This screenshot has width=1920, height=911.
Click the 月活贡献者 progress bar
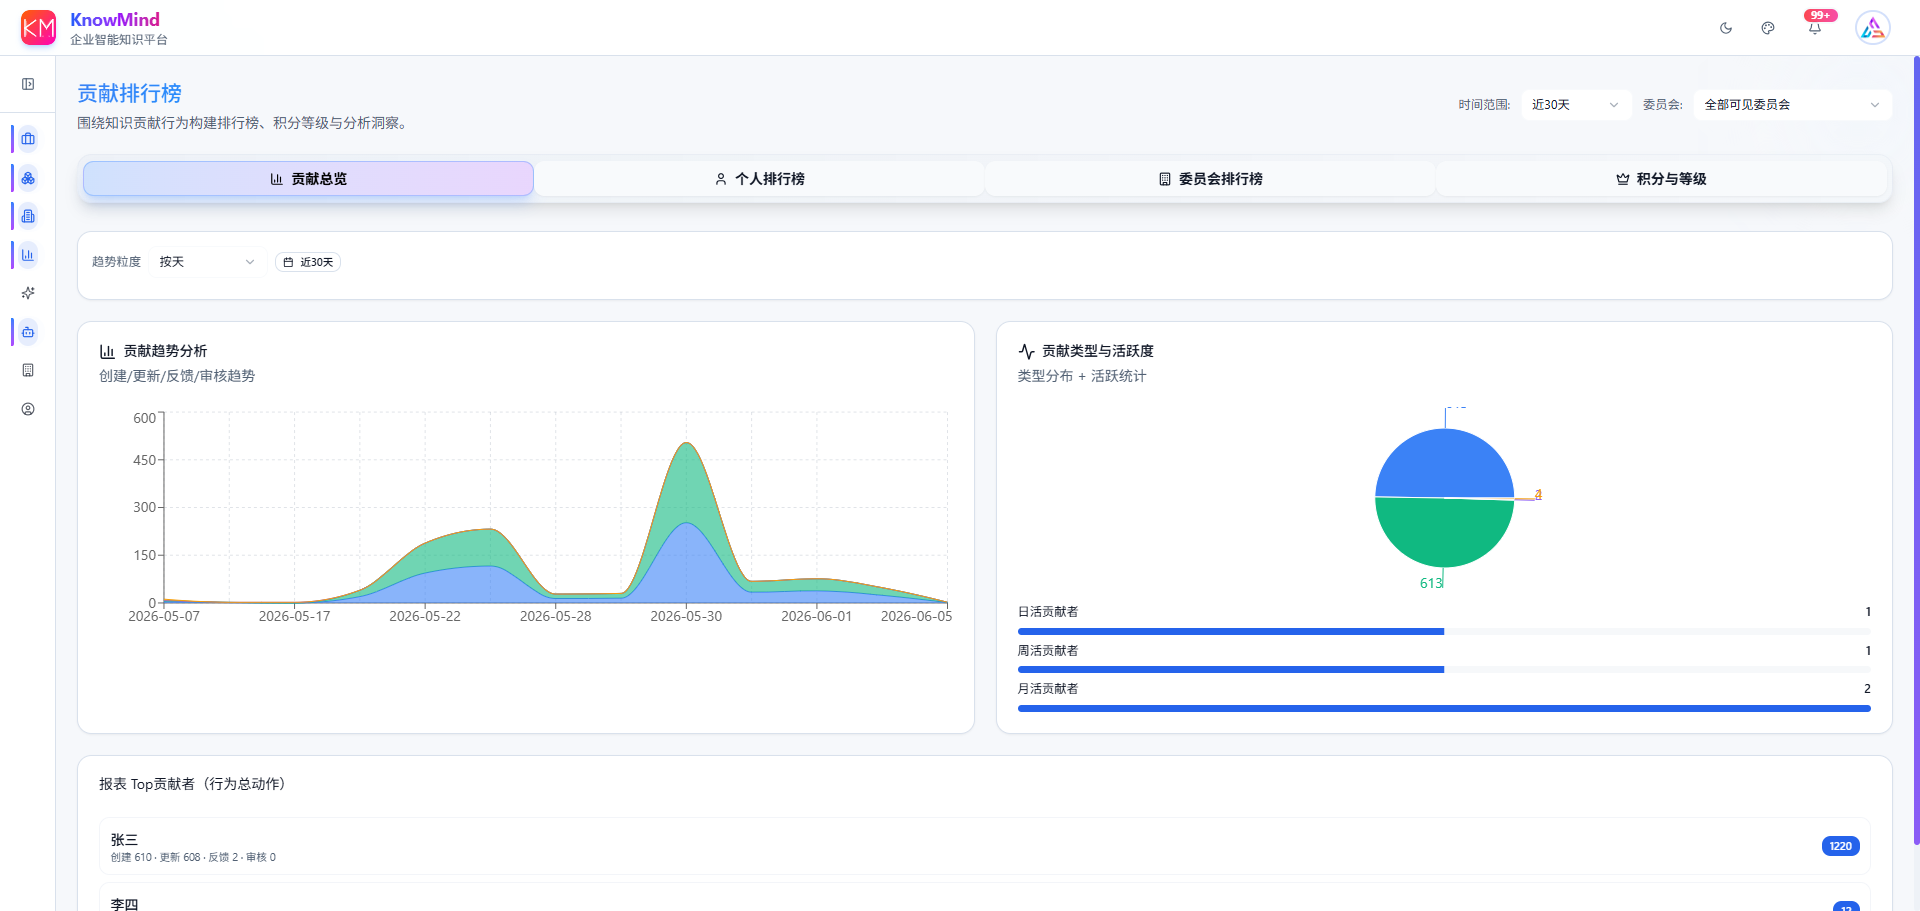point(1444,708)
